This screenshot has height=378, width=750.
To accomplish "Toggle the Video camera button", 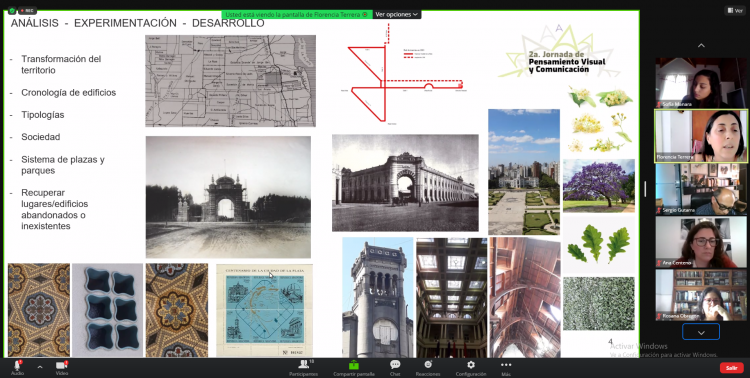I will coord(62,366).
